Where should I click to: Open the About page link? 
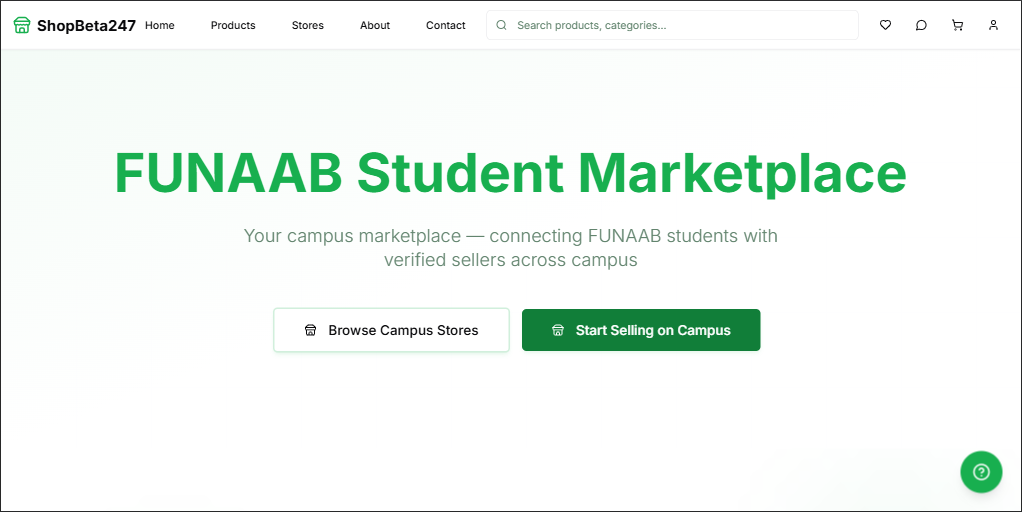click(375, 25)
